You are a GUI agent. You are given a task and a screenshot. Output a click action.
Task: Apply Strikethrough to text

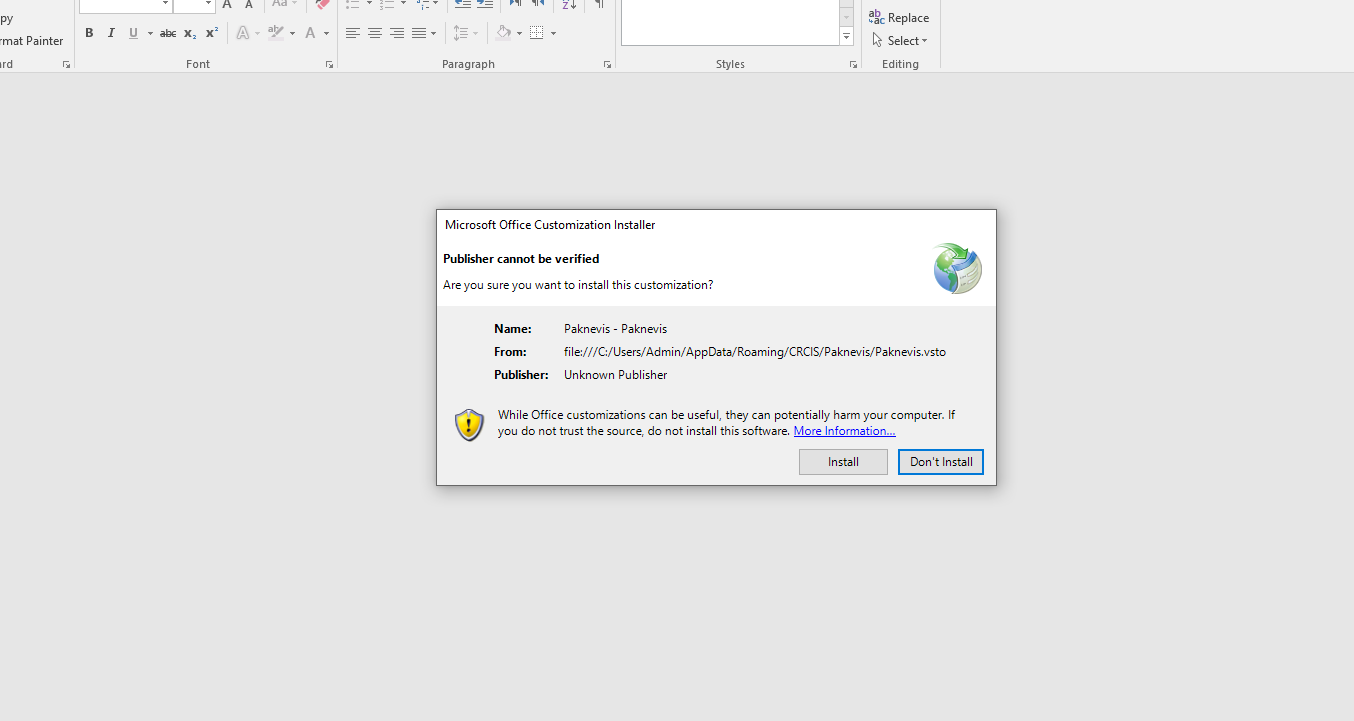168,33
